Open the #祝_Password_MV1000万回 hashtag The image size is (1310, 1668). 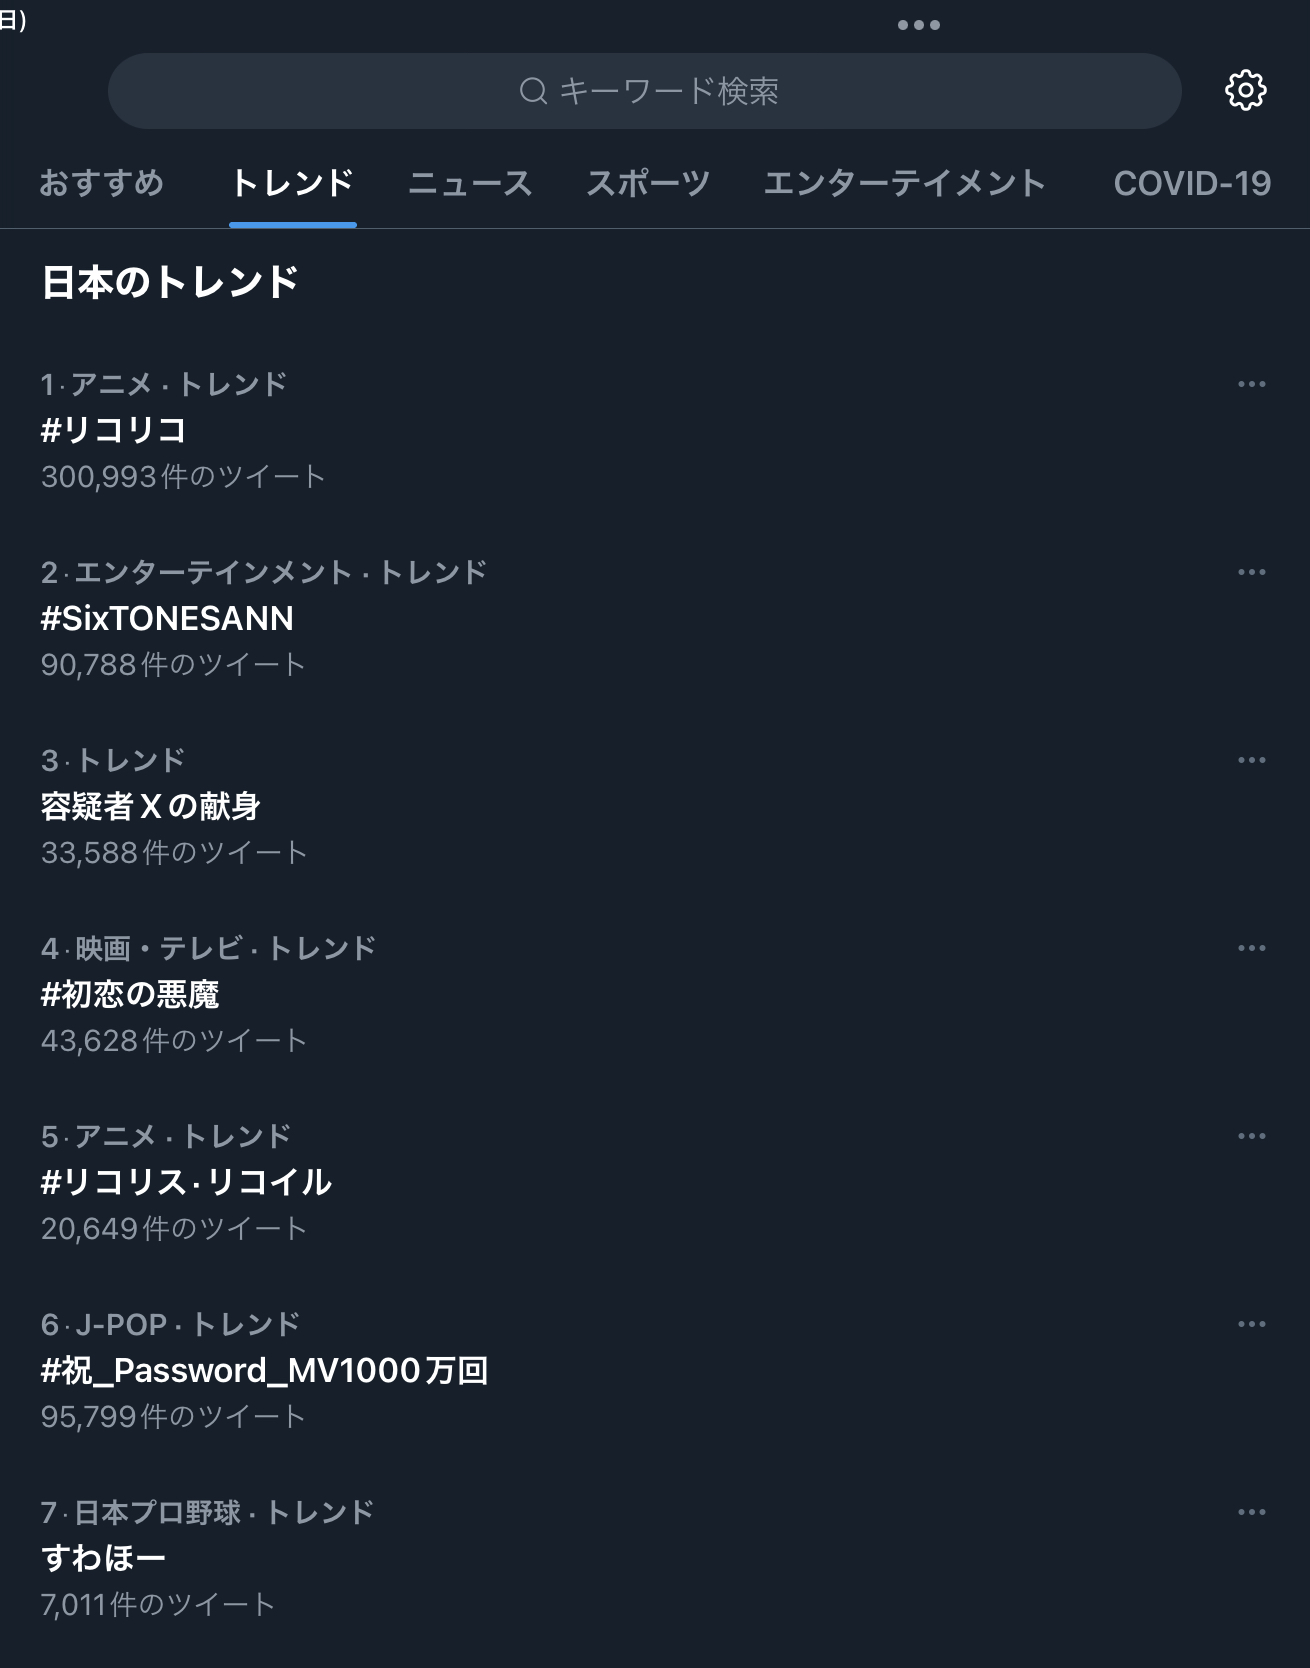click(x=264, y=1370)
